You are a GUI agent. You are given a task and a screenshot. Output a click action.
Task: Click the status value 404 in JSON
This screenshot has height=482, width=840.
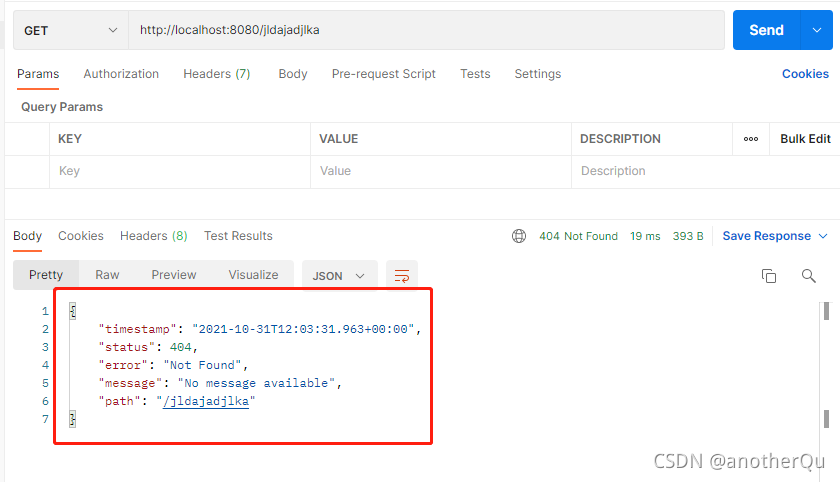pos(181,347)
